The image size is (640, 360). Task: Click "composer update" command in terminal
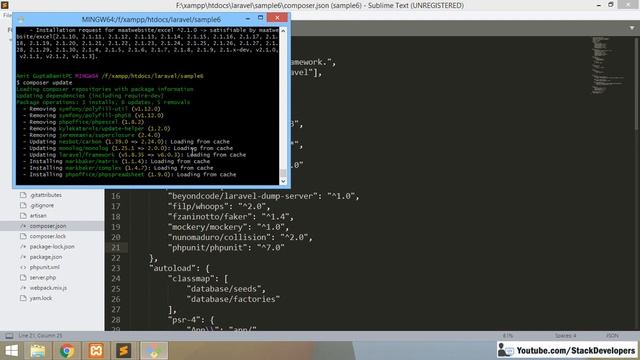(x=47, y=82)
